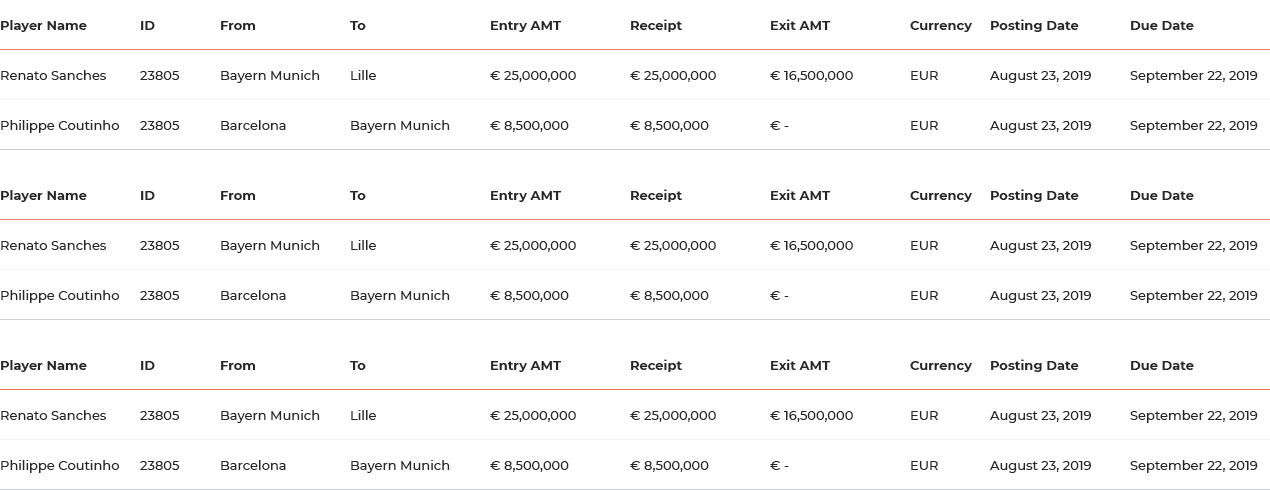Viewport: 1270px width, 490px height.
Task: Click the Currency header in the second table
Action: click(x=940, y=196)
